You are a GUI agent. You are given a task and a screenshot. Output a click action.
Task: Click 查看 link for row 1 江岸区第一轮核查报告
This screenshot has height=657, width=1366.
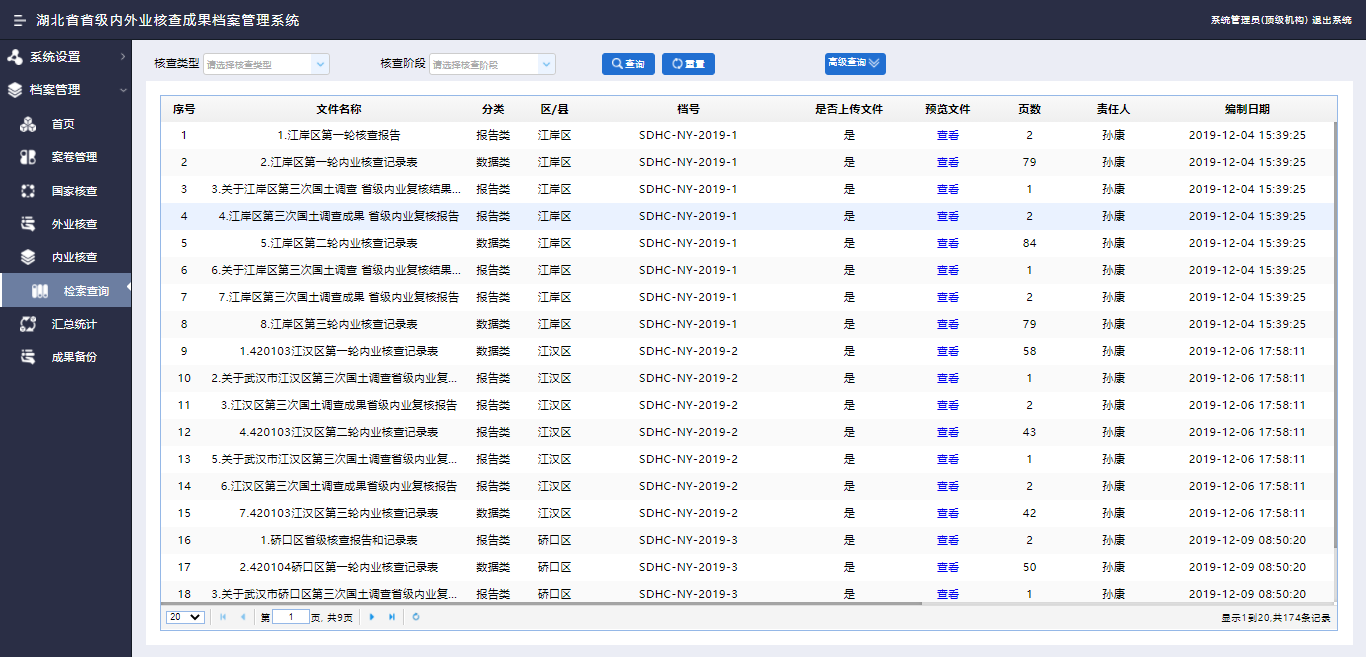(x=947, y=135)
